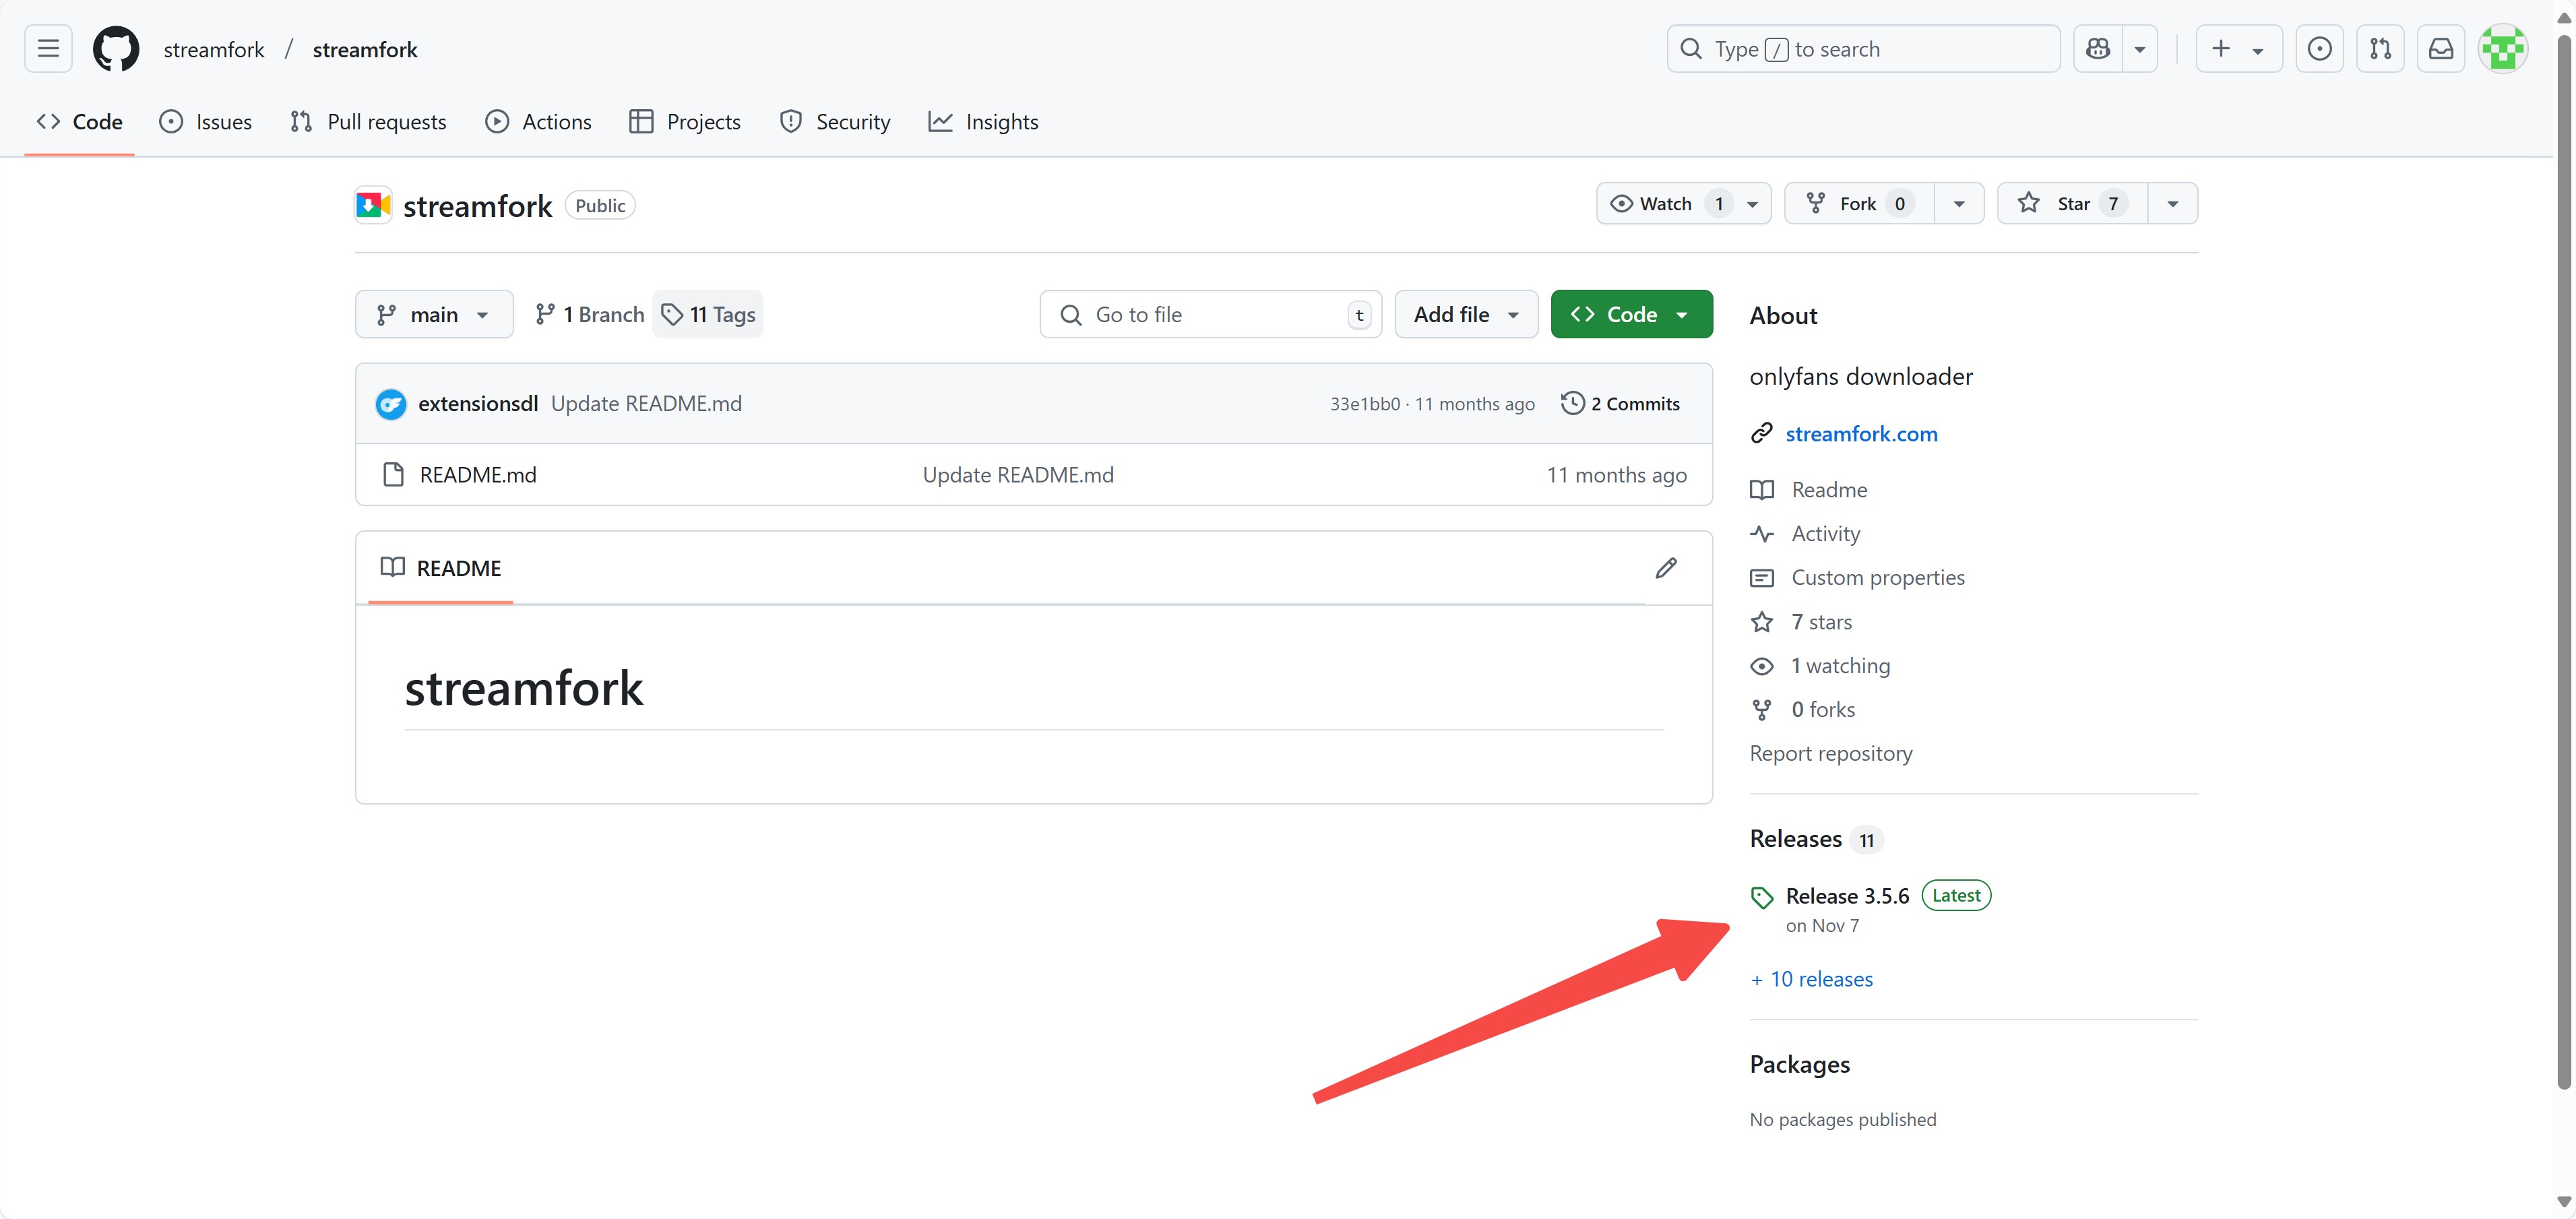Click the commits history clock icon

click(1572, 403)
